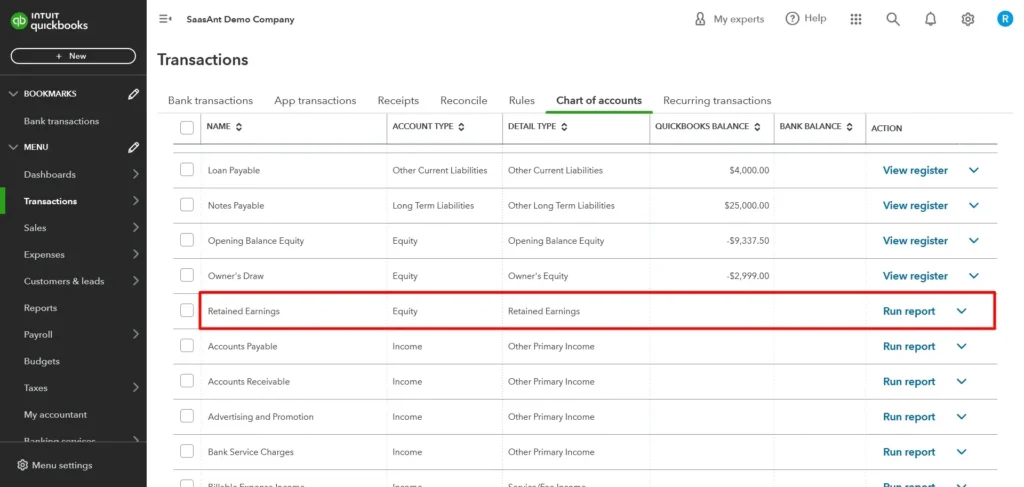This screenshot has height=487, width=1024.
Task: Open the user profile avatar R
Action: point(1005,19)
